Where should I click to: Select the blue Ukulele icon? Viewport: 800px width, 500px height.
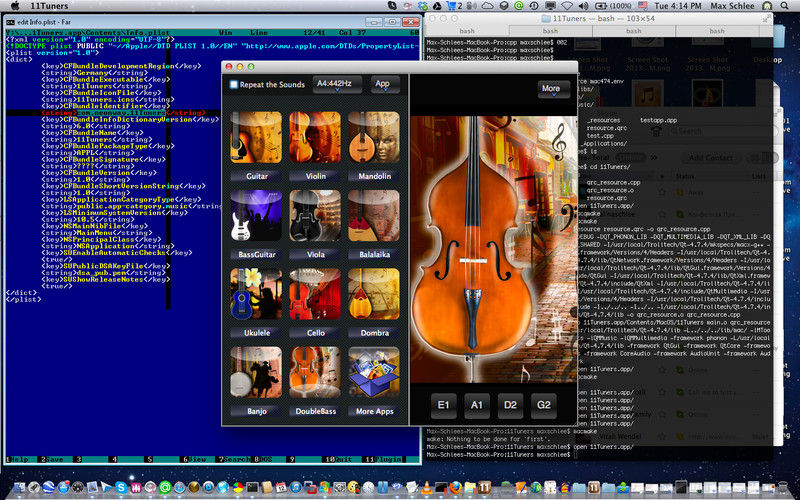[x=256, y=294]
